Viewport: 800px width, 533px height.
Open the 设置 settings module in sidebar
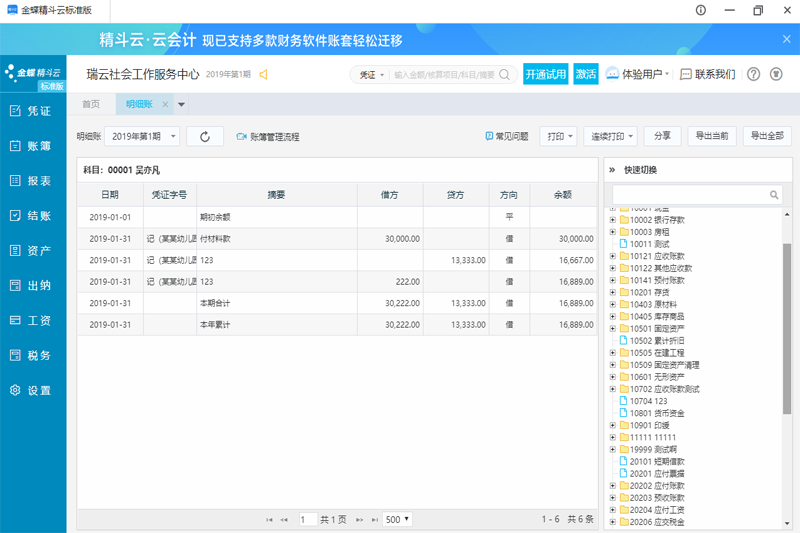[x=31, y=390]
